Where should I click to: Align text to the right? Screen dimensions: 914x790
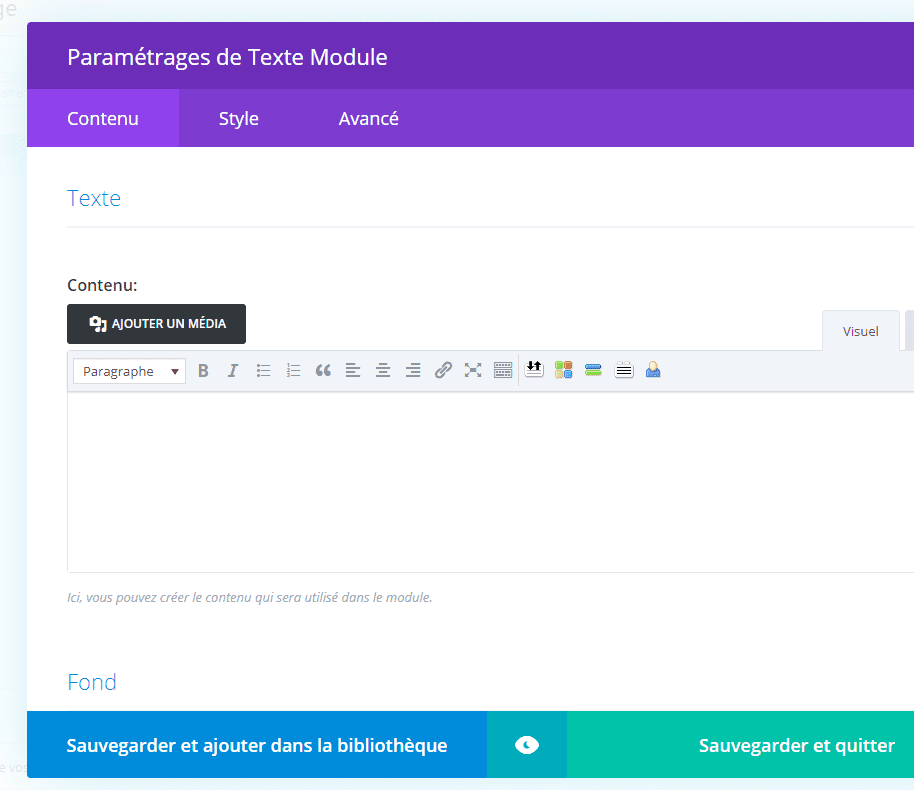coord(413,370)
